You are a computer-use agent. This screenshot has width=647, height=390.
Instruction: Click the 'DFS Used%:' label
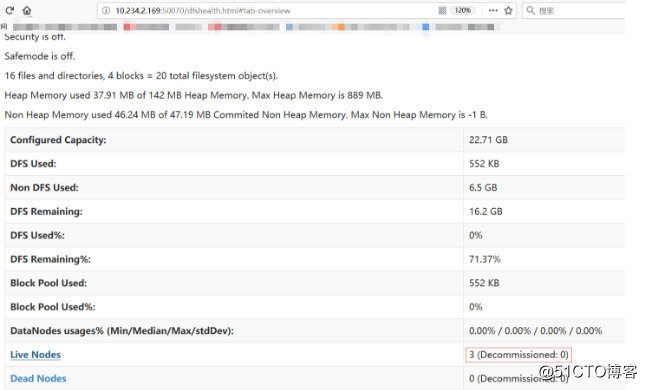38,235
